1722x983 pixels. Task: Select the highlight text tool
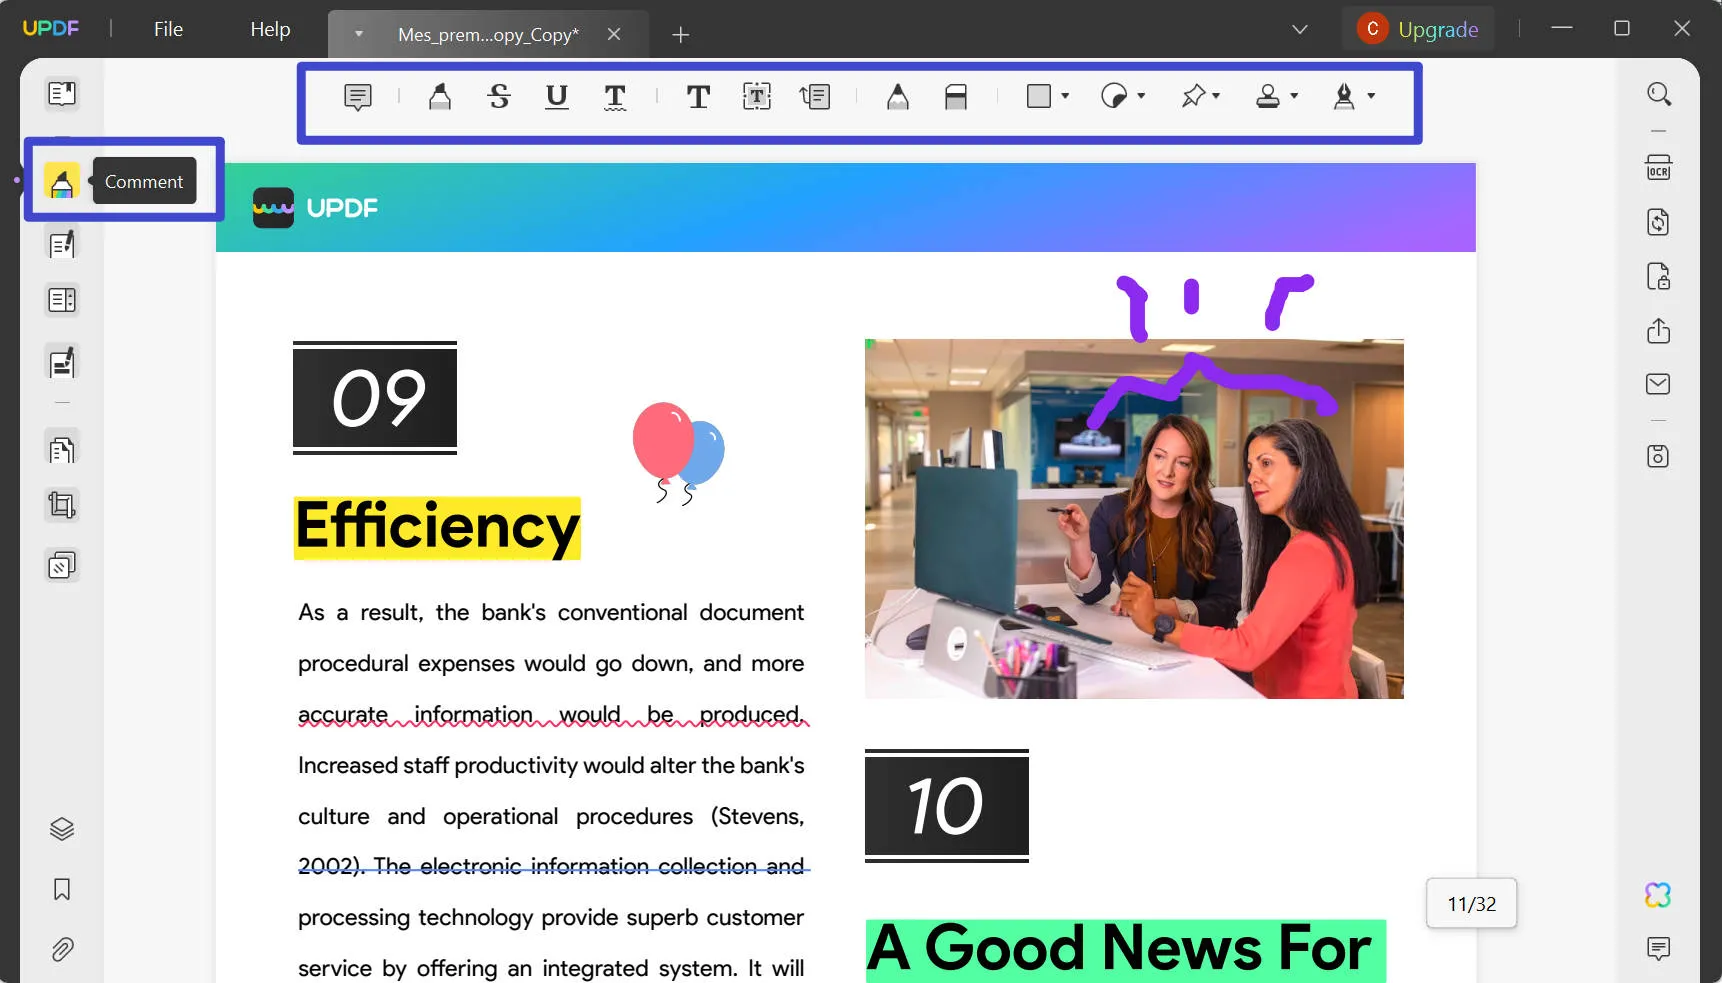(439, 97)
